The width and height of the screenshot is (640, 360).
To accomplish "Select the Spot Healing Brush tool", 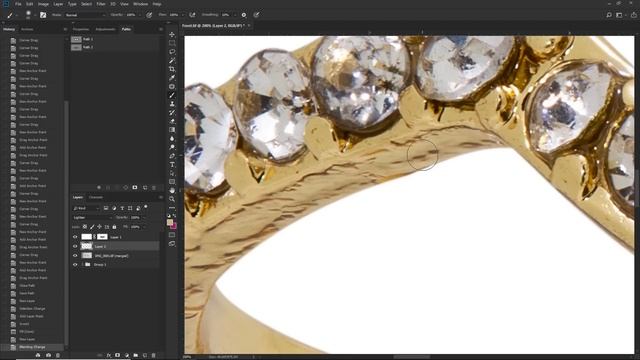I will pyautogui.click(x=172, y=87).
